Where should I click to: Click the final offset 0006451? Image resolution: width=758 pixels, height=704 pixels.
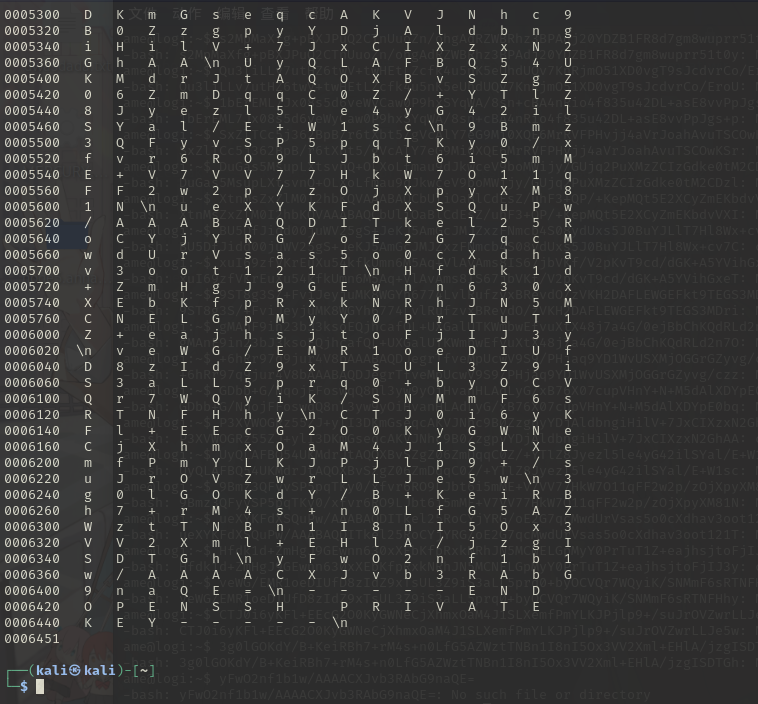[x=32, y=639]
